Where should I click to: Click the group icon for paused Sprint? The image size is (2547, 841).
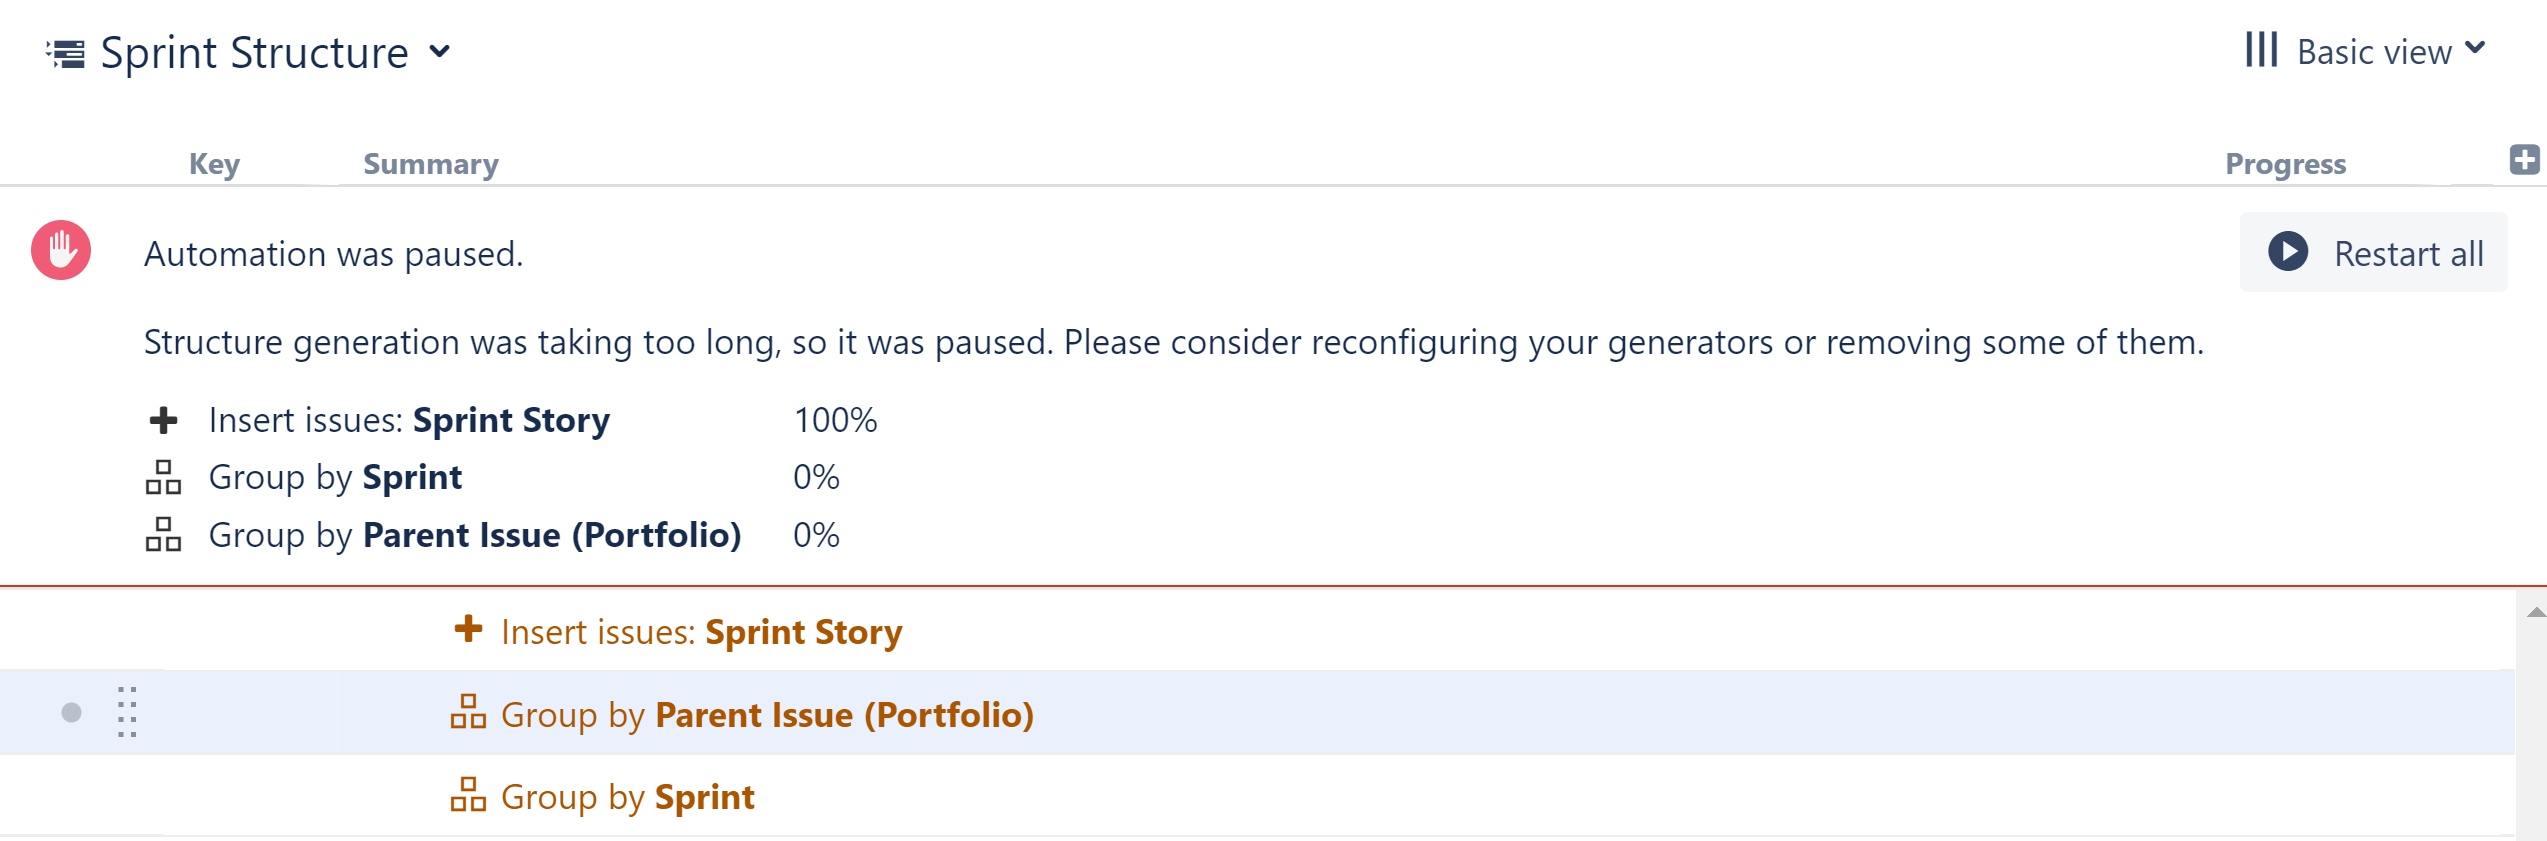[163, 478]
